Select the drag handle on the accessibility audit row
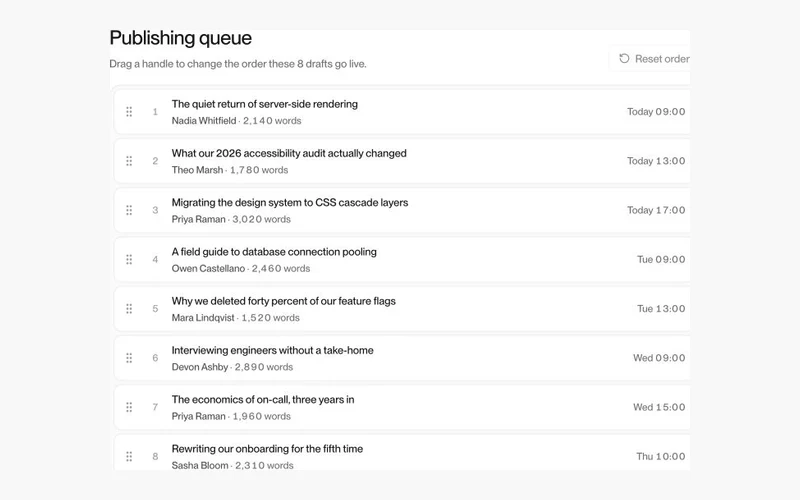Screen dimensions: 800x500 click(x=129, y=161)
